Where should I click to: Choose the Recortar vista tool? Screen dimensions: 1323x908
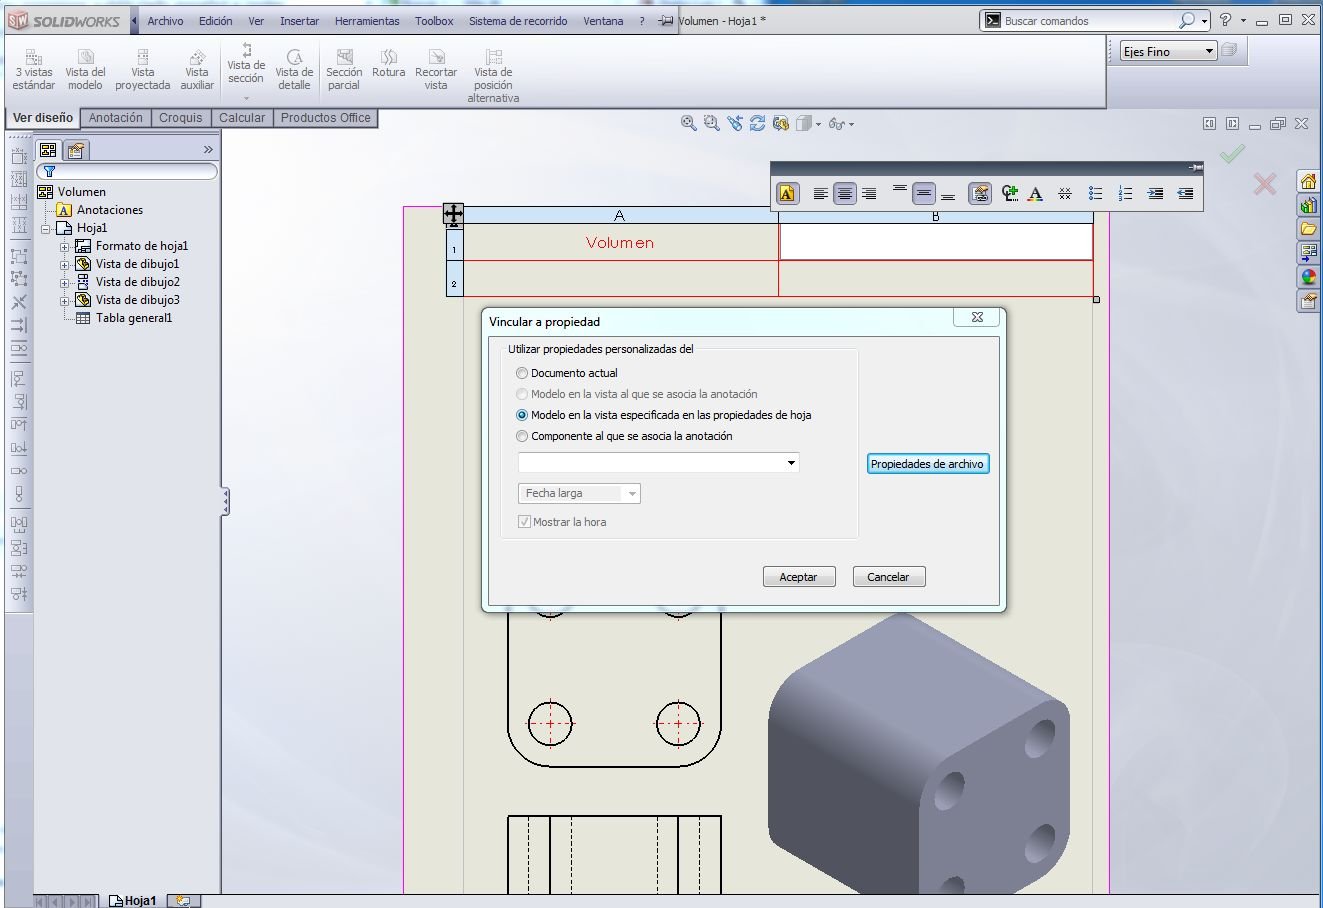(436, 71)
